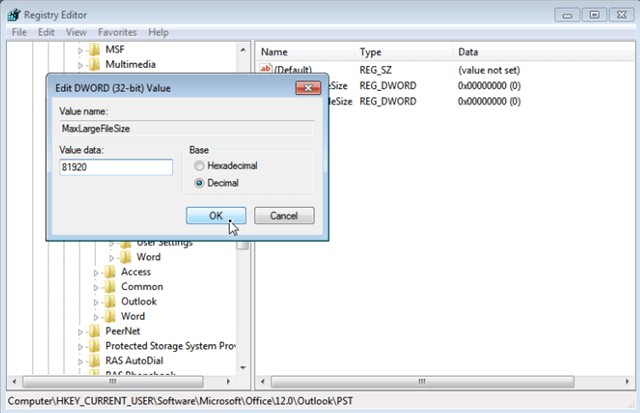The height and width of the screenshot is (413, 640).
Task: Click the folder icon next to Common
Action: (x=110, y=287)
